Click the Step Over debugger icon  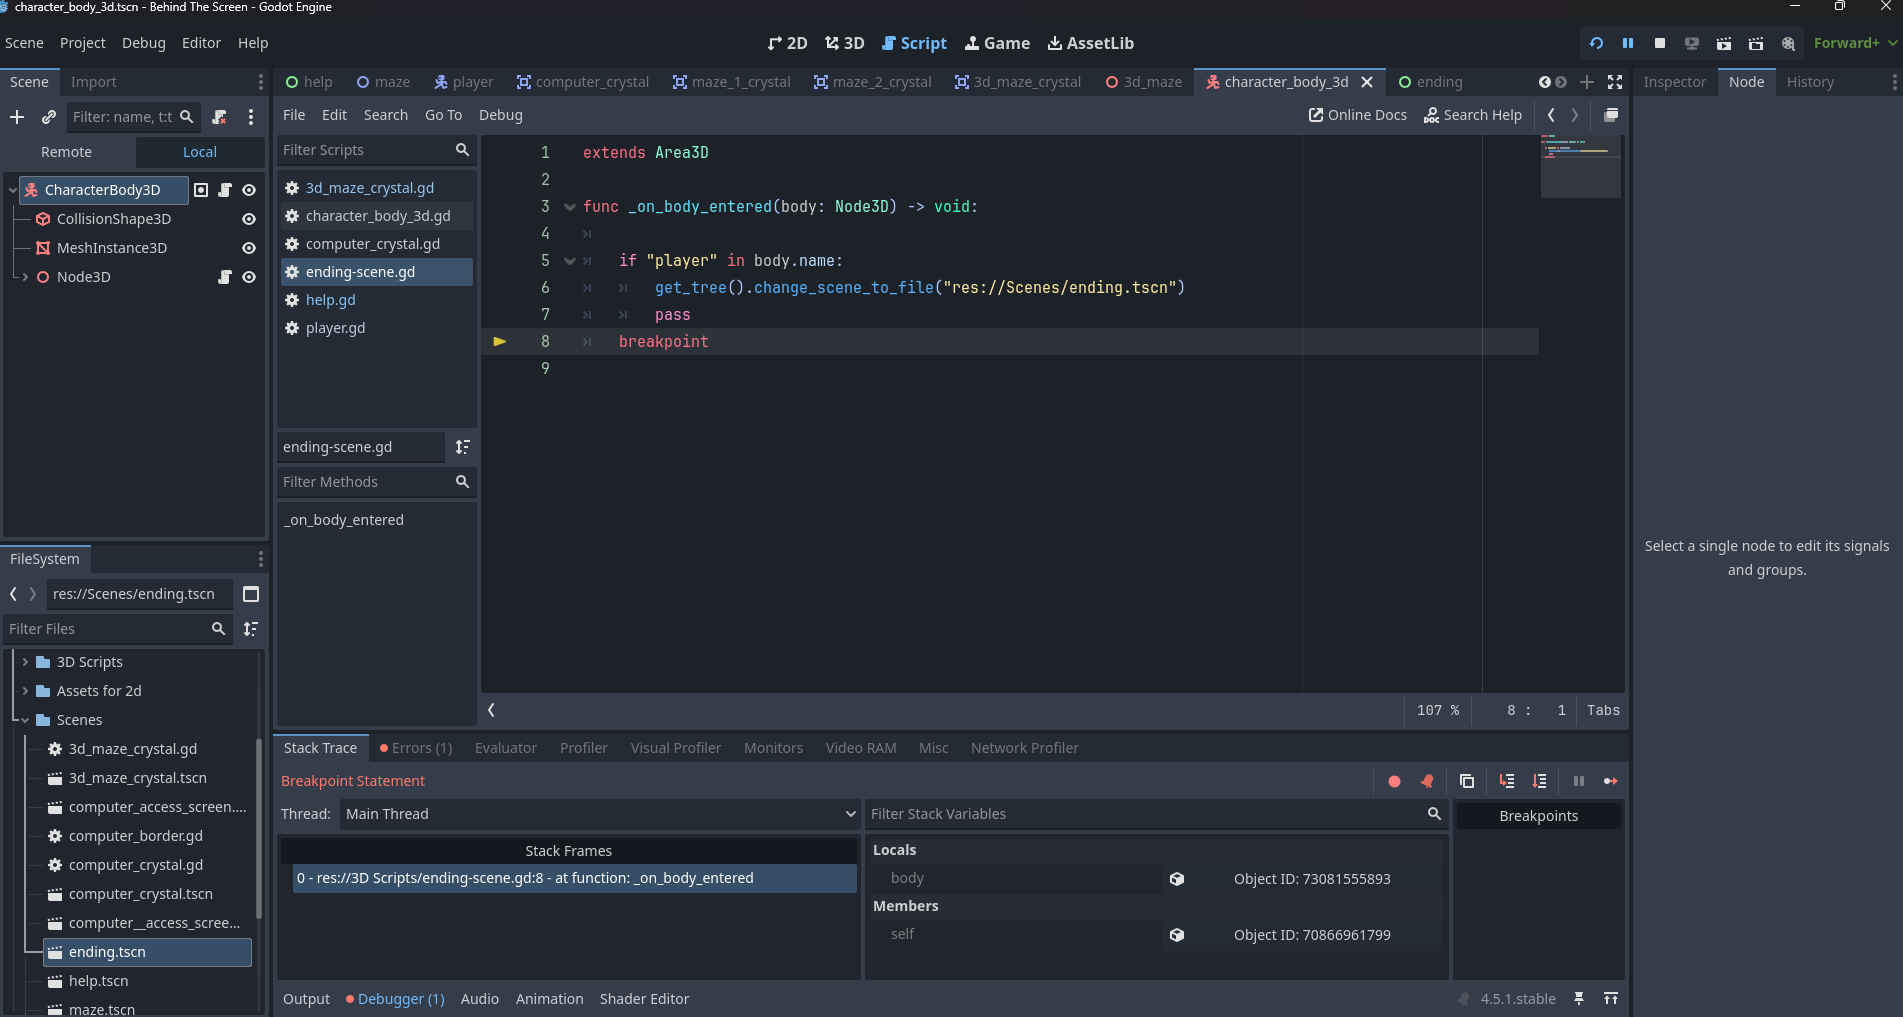click(x=1539, y=781)
